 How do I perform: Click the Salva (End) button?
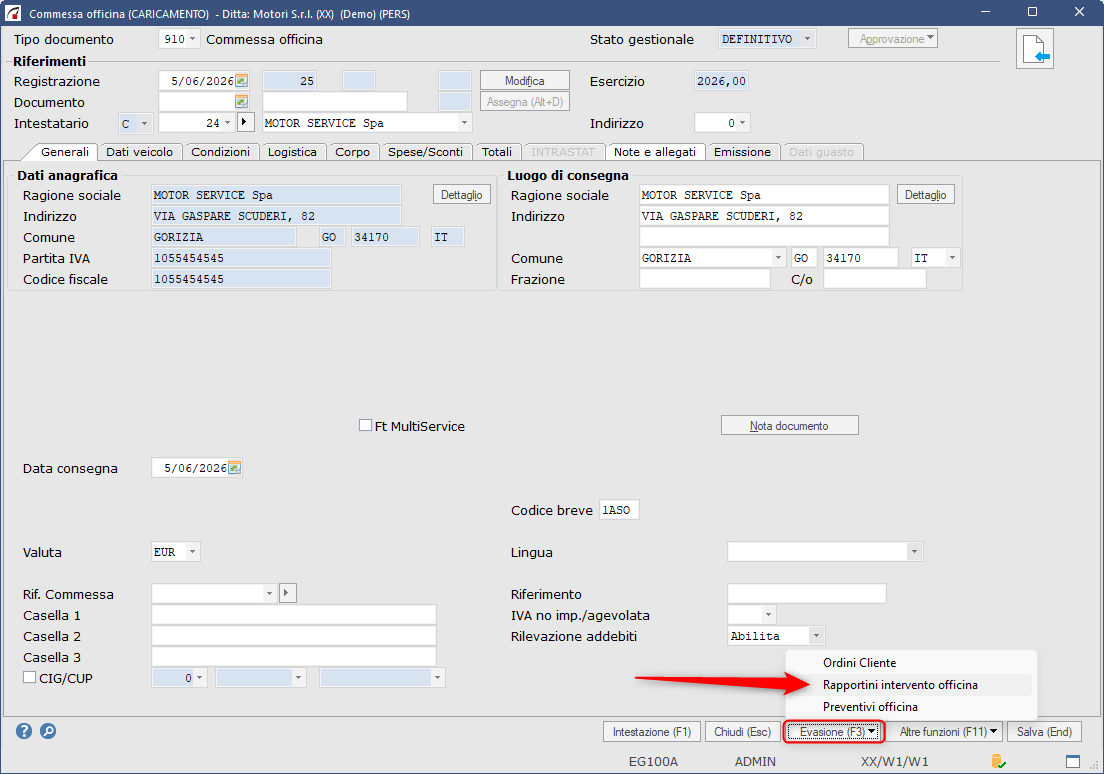1044,732
